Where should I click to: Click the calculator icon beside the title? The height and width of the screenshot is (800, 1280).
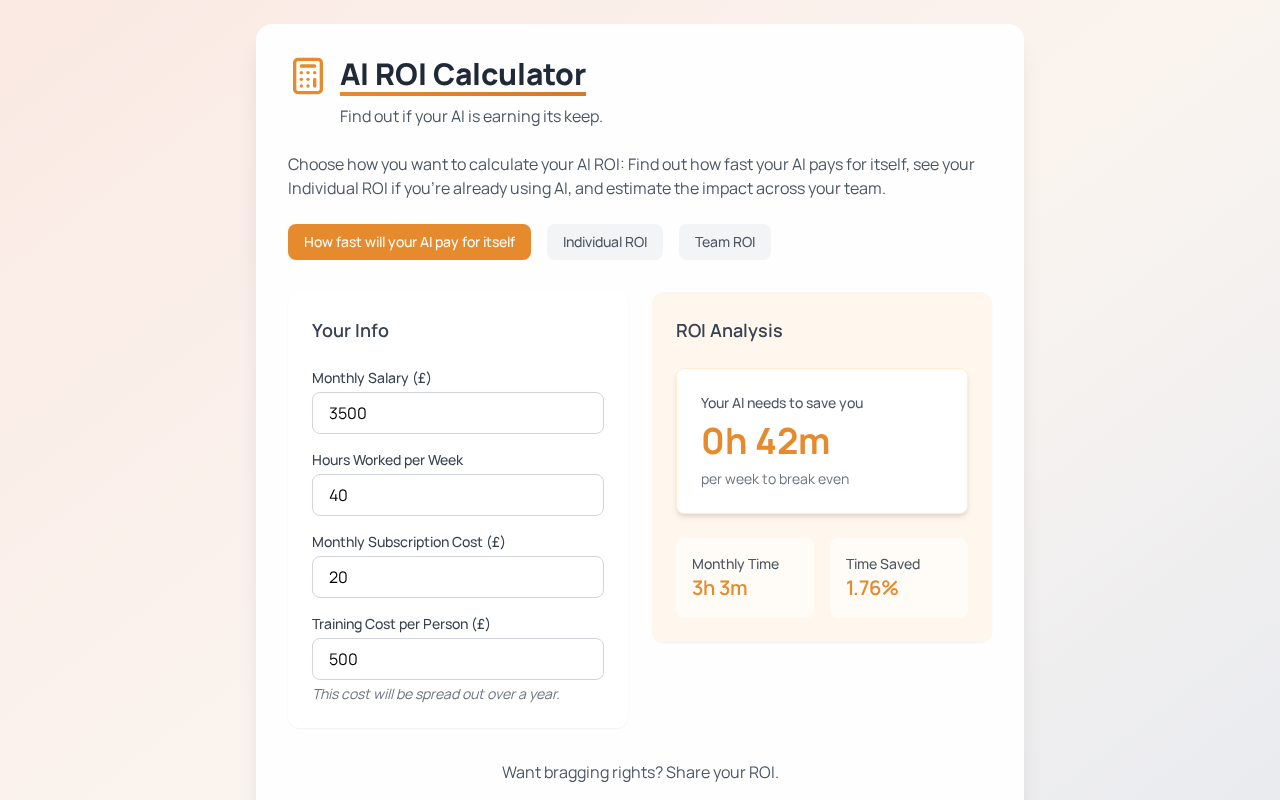pos(308,76)
